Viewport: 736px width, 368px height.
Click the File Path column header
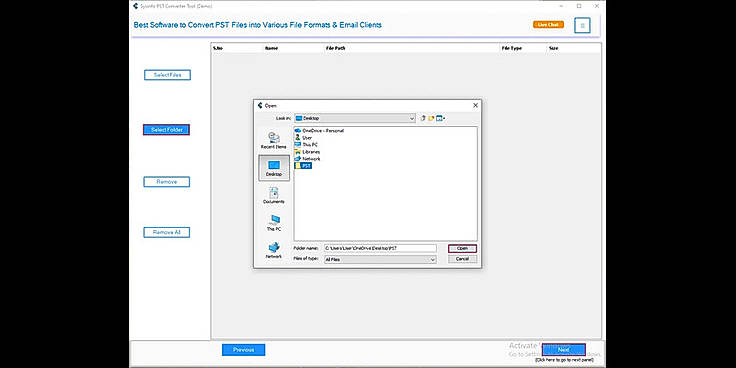coord(335,48)
